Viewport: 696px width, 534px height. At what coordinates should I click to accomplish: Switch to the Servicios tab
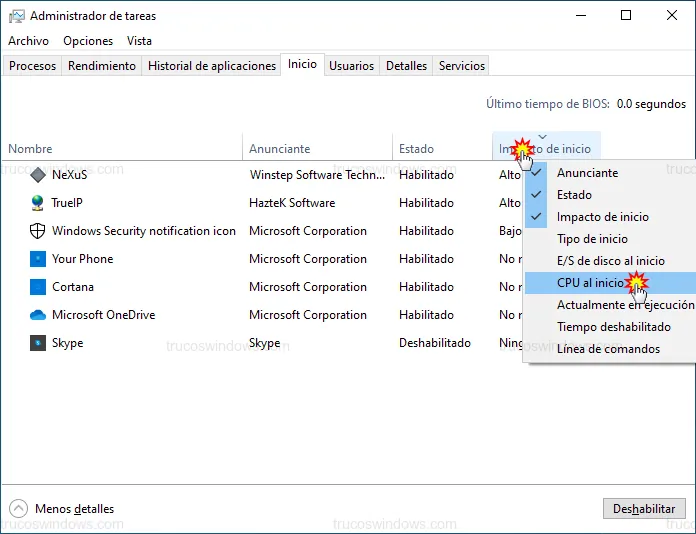pyautogui.click(x=461, y=66)
